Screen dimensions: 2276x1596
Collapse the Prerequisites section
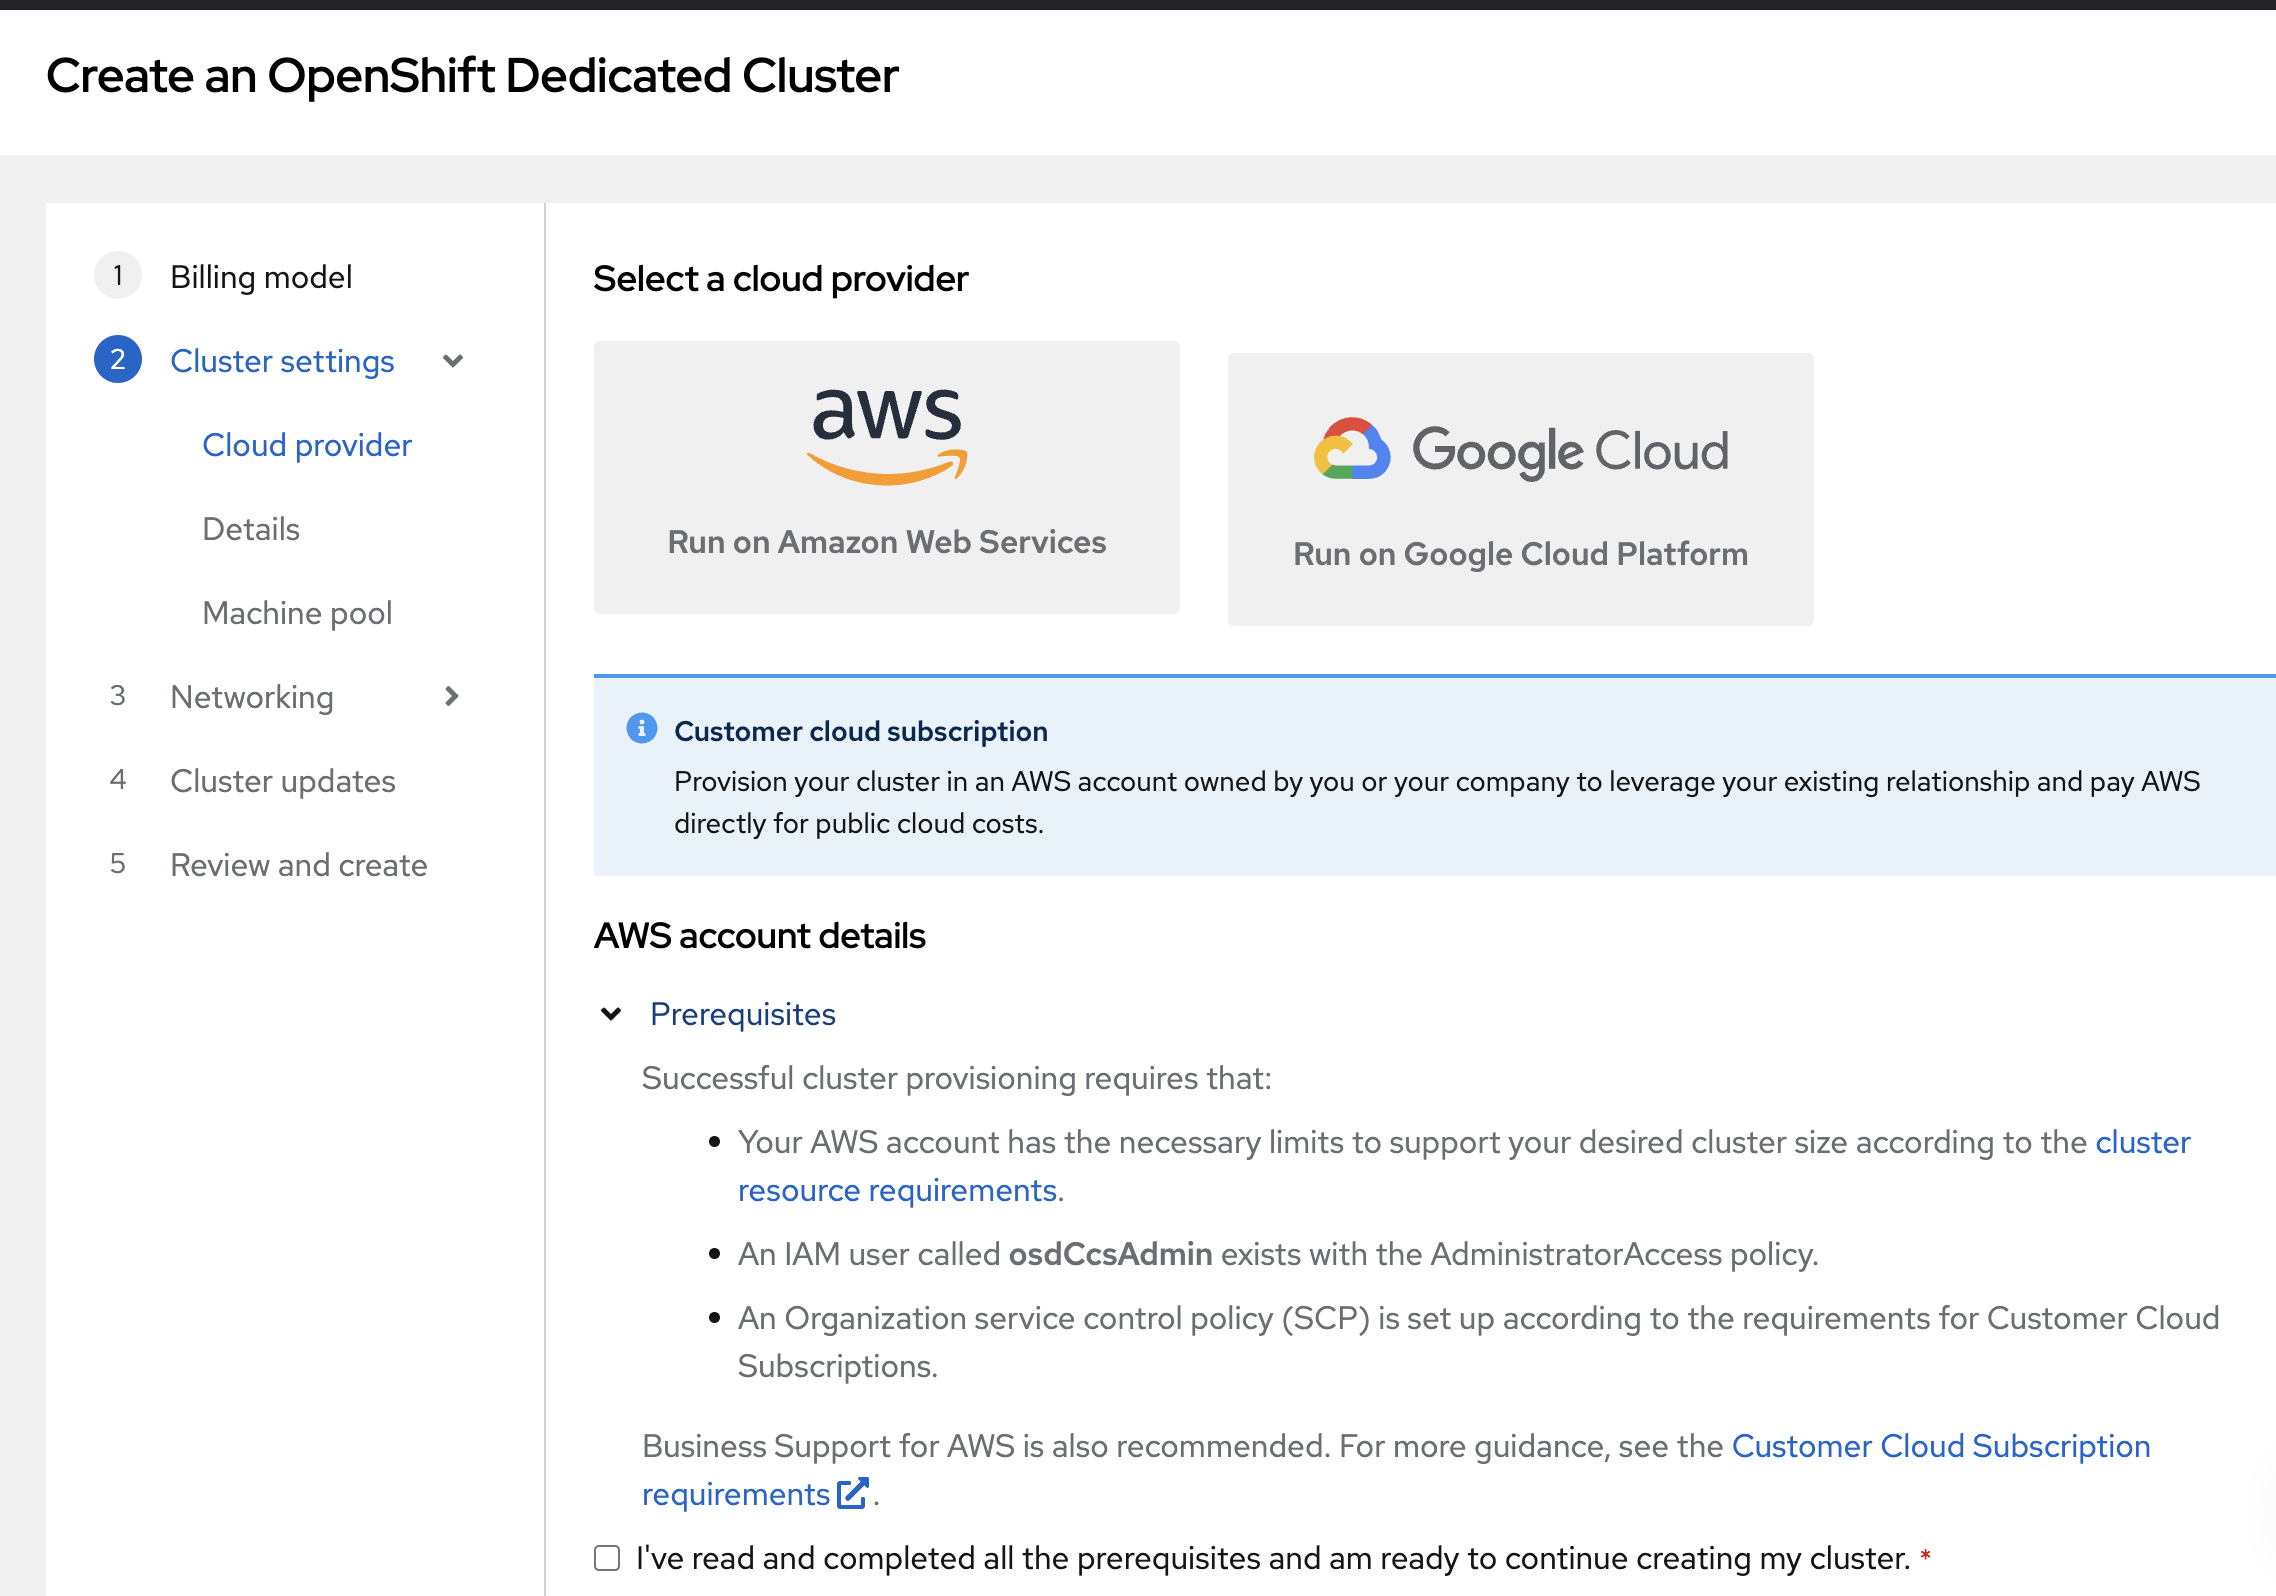[611, 1014]
